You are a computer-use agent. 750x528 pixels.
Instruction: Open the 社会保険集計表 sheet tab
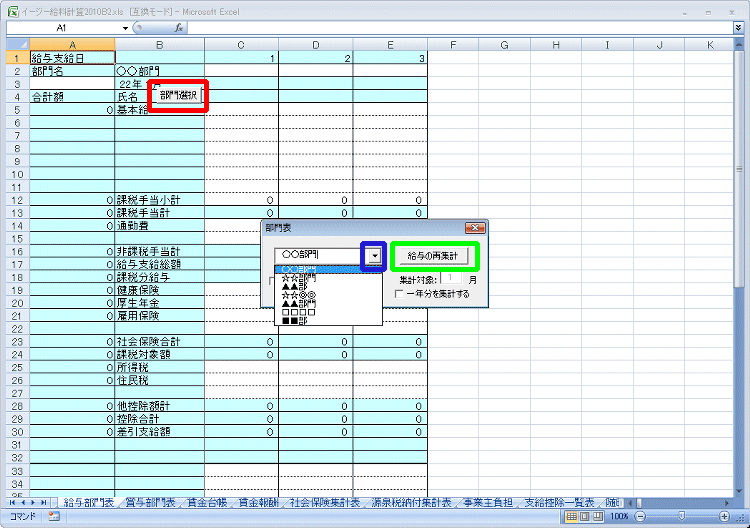pyautogui.click(x=326, y=502)
